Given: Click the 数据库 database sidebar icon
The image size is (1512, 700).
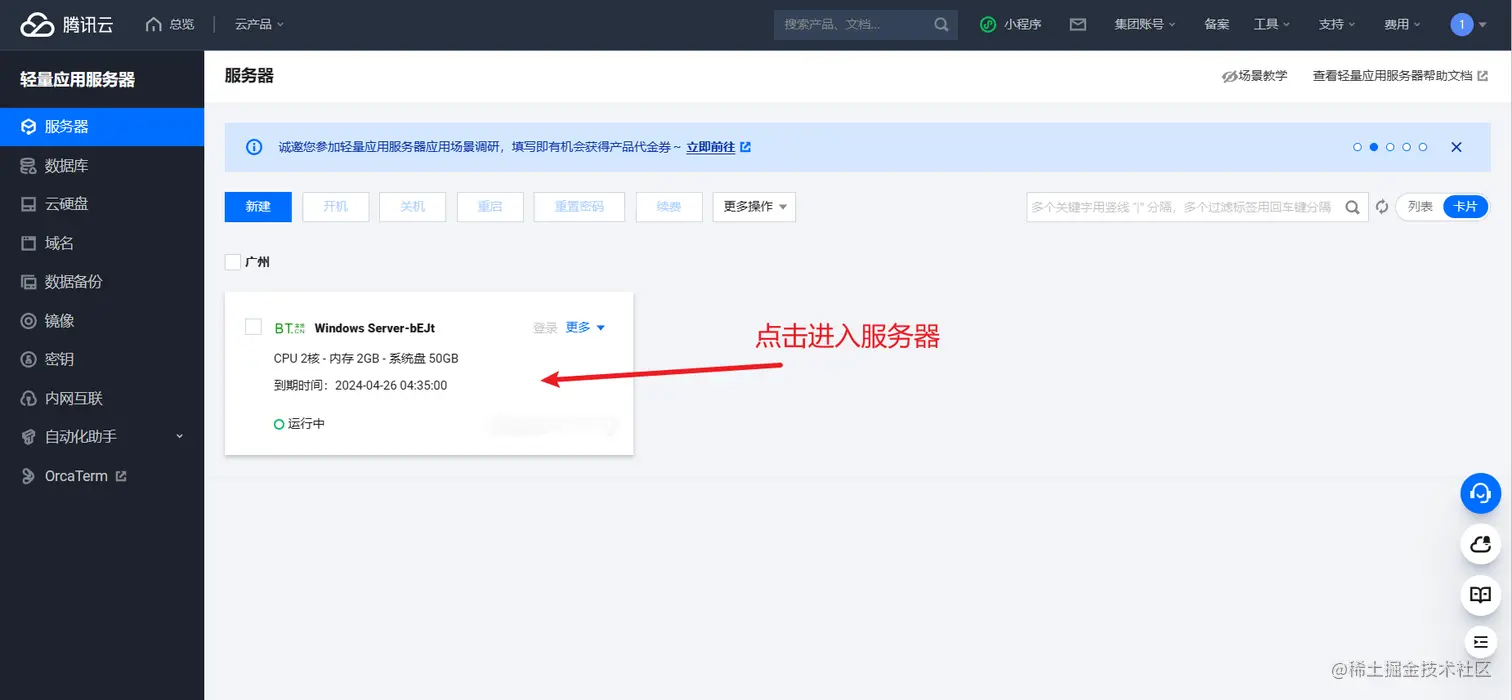Looking at the screenshot, I should pos(28,166).
